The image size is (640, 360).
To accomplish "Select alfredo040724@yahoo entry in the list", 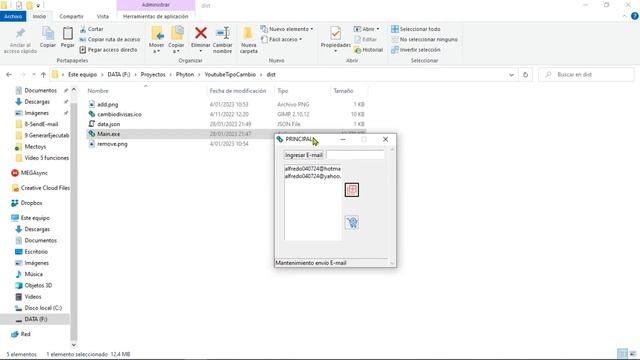I will coord(313,176).
